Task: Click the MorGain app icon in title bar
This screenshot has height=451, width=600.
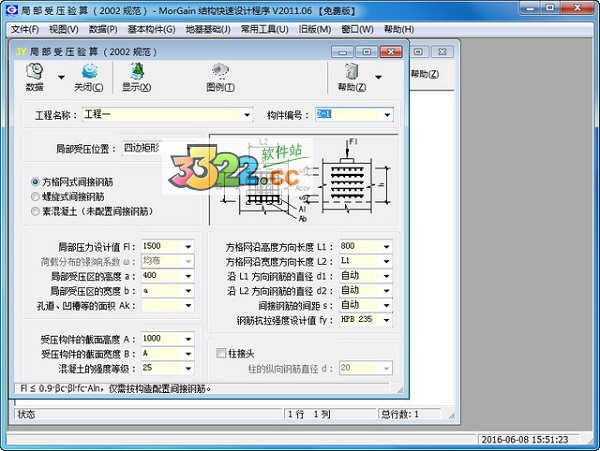Action: pyautogui.click(x=11, y=10)
